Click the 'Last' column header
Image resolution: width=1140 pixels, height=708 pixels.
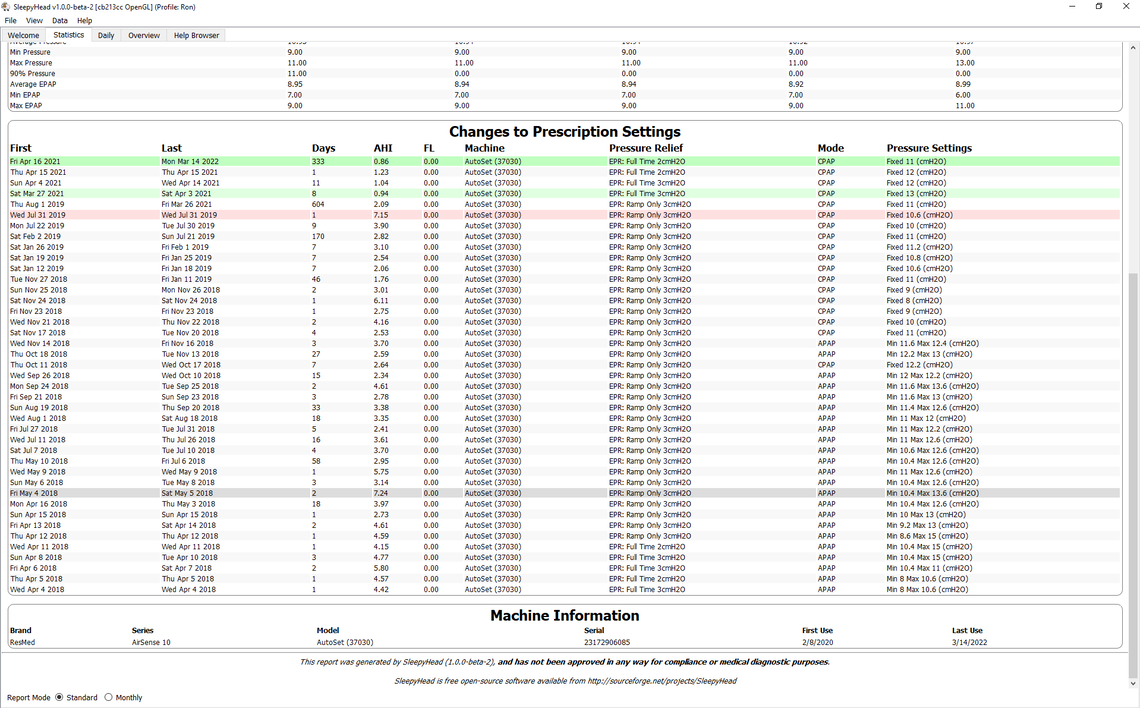coord(172,148)
